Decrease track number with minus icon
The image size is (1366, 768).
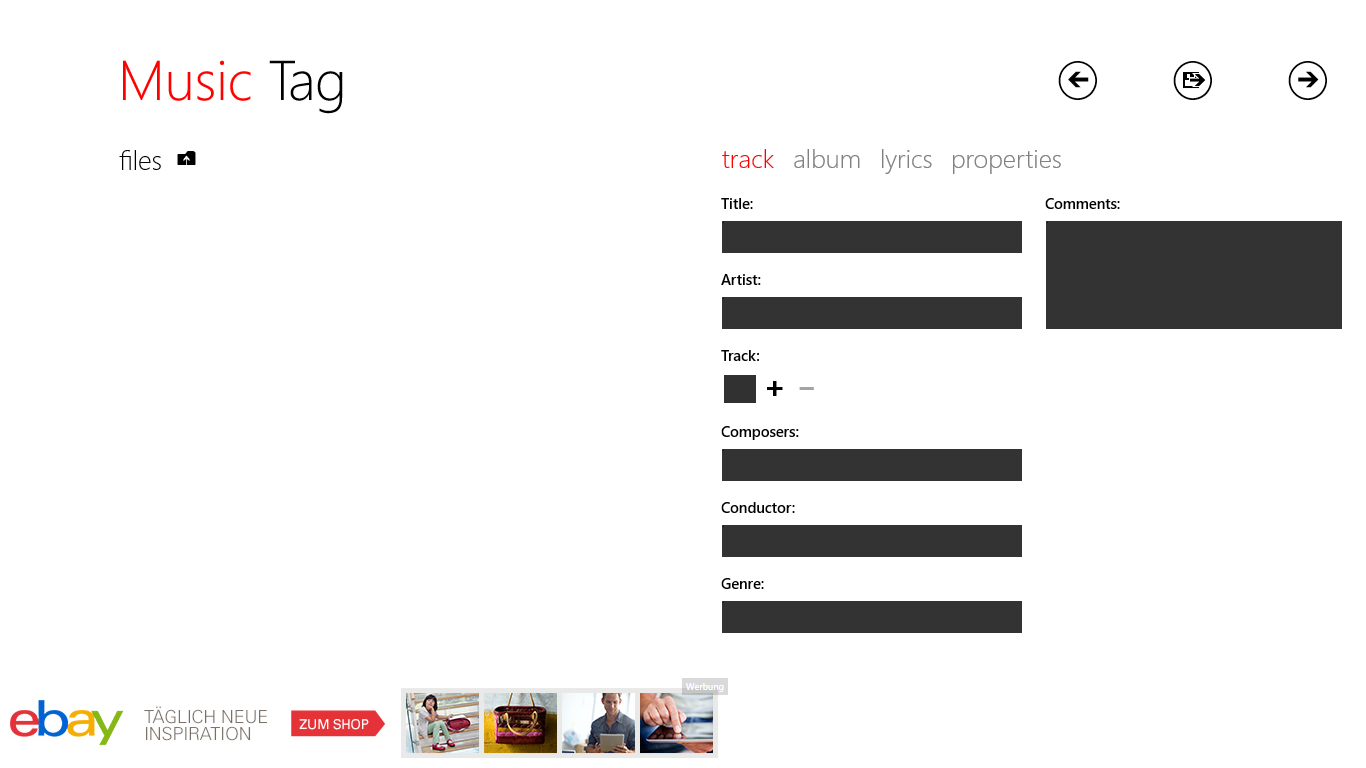(x=807, y=389)
